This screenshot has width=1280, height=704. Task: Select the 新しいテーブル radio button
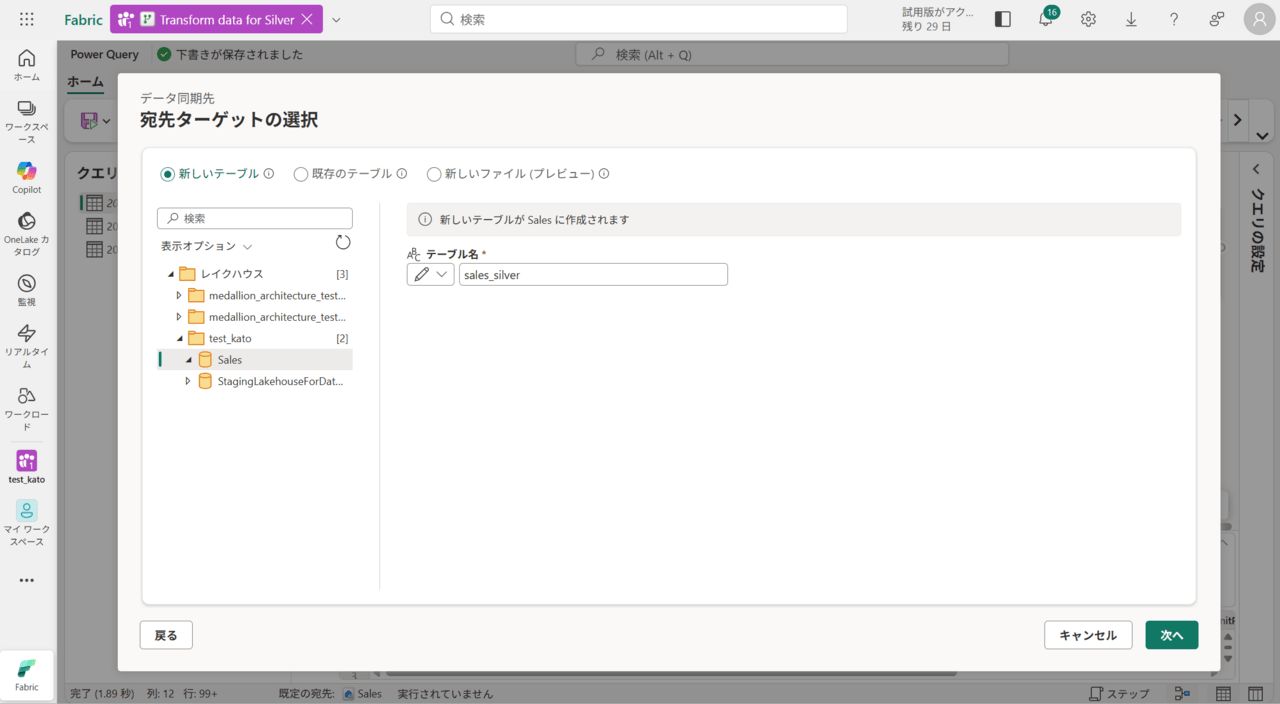point(168,174)
